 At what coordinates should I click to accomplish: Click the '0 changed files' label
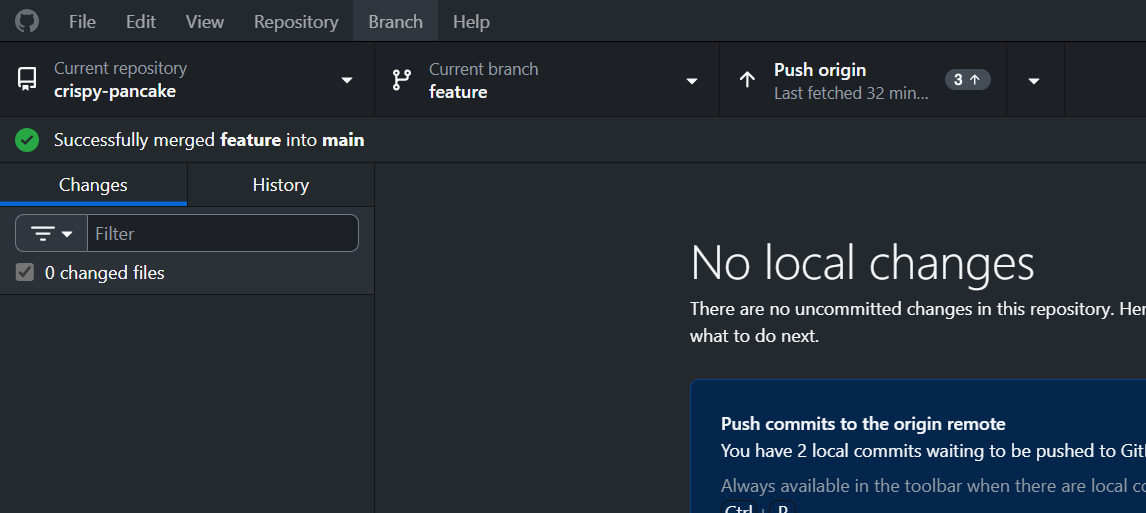coord(105,273)
